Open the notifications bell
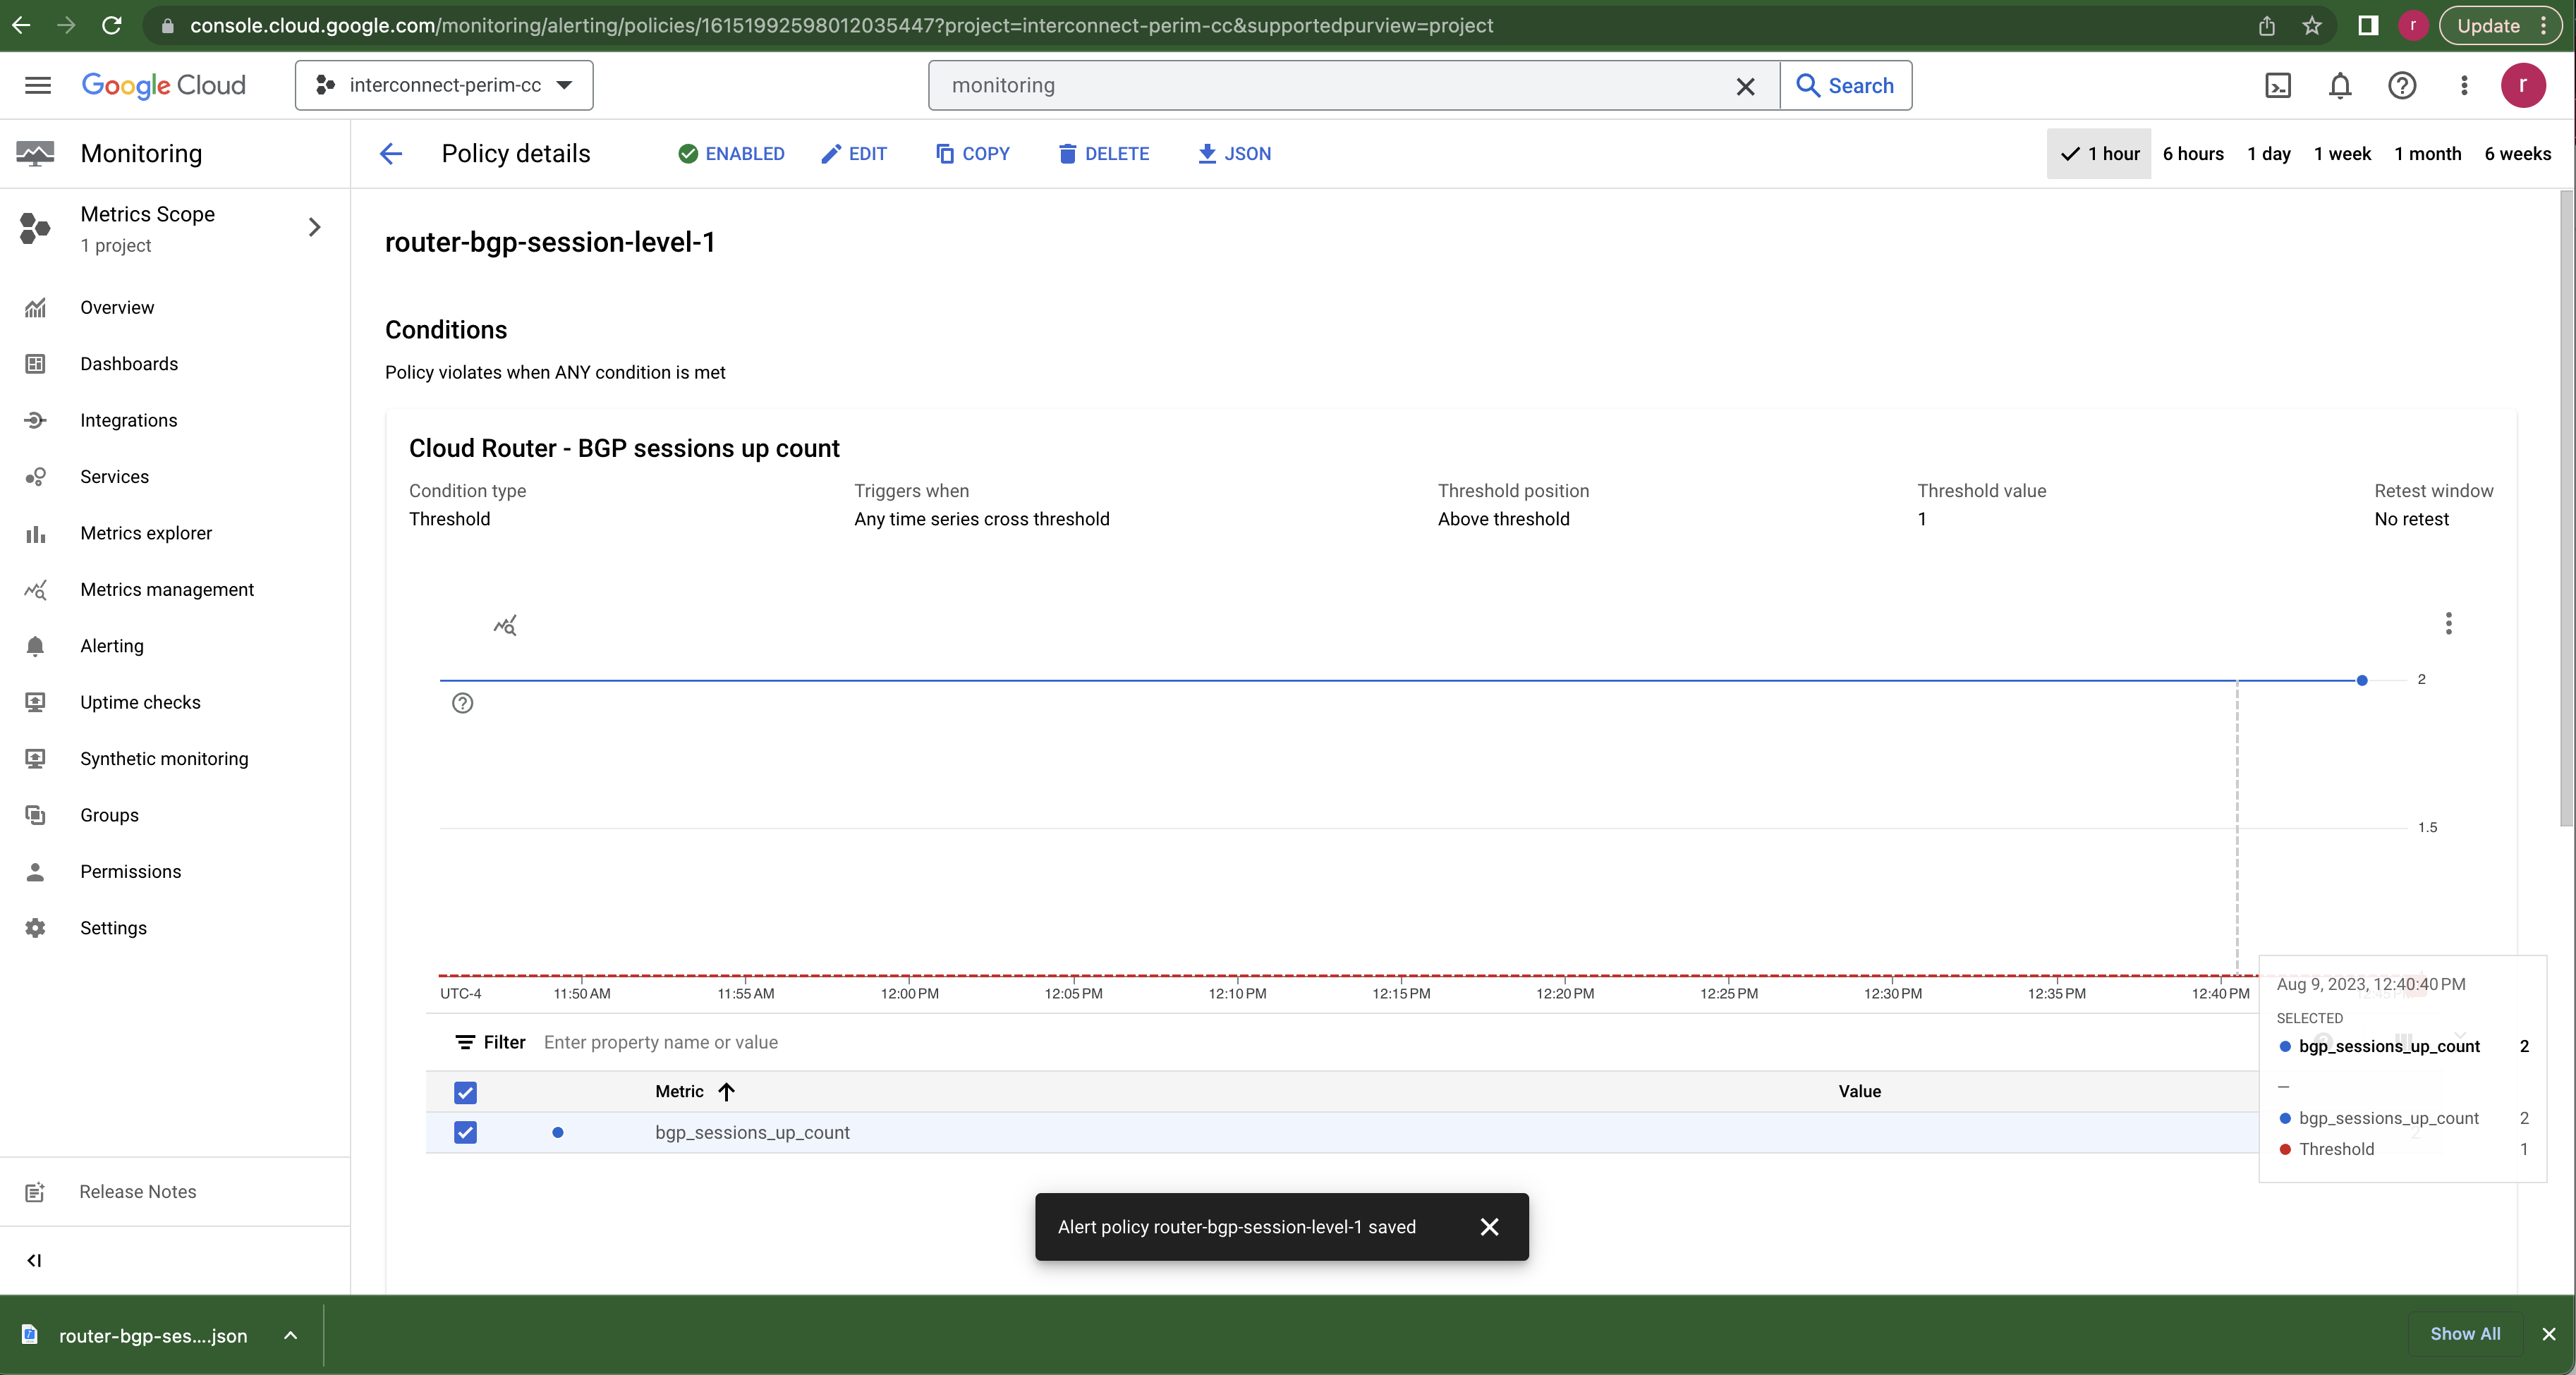This screenshot has height=1375, width=2576. click(2340, 86)
